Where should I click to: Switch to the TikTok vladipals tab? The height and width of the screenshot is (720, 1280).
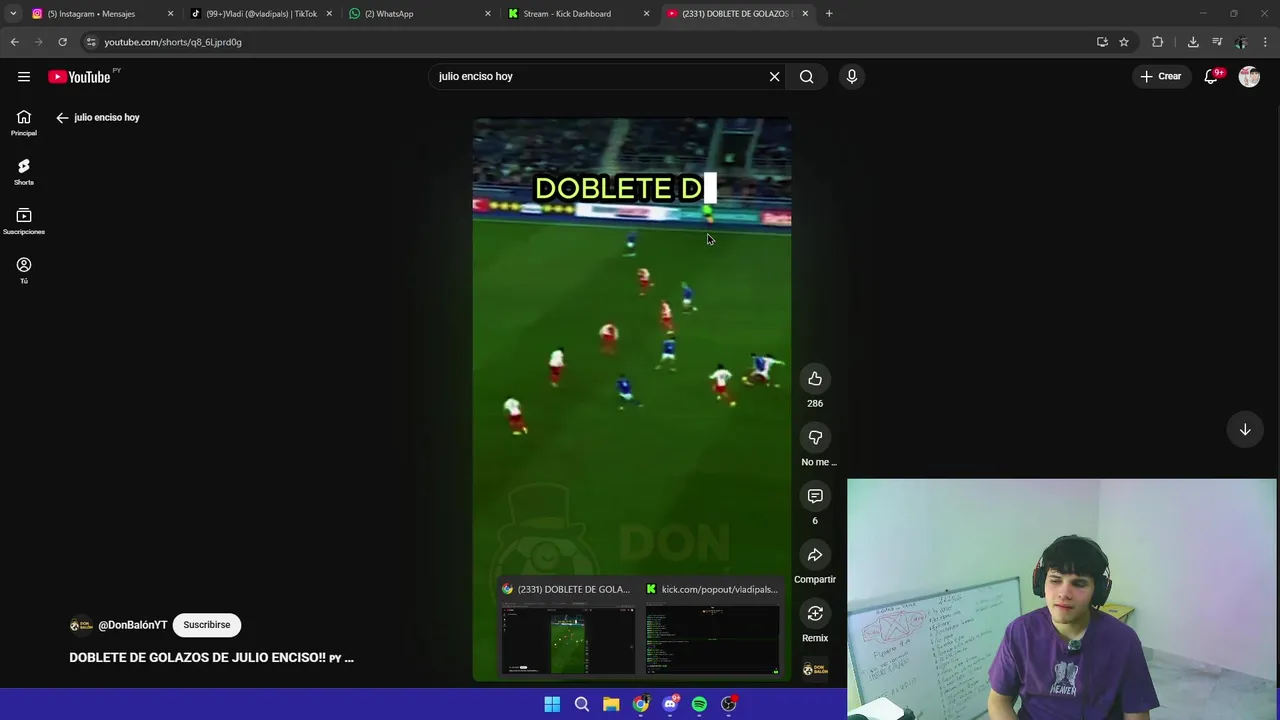(x=260, y=14)
